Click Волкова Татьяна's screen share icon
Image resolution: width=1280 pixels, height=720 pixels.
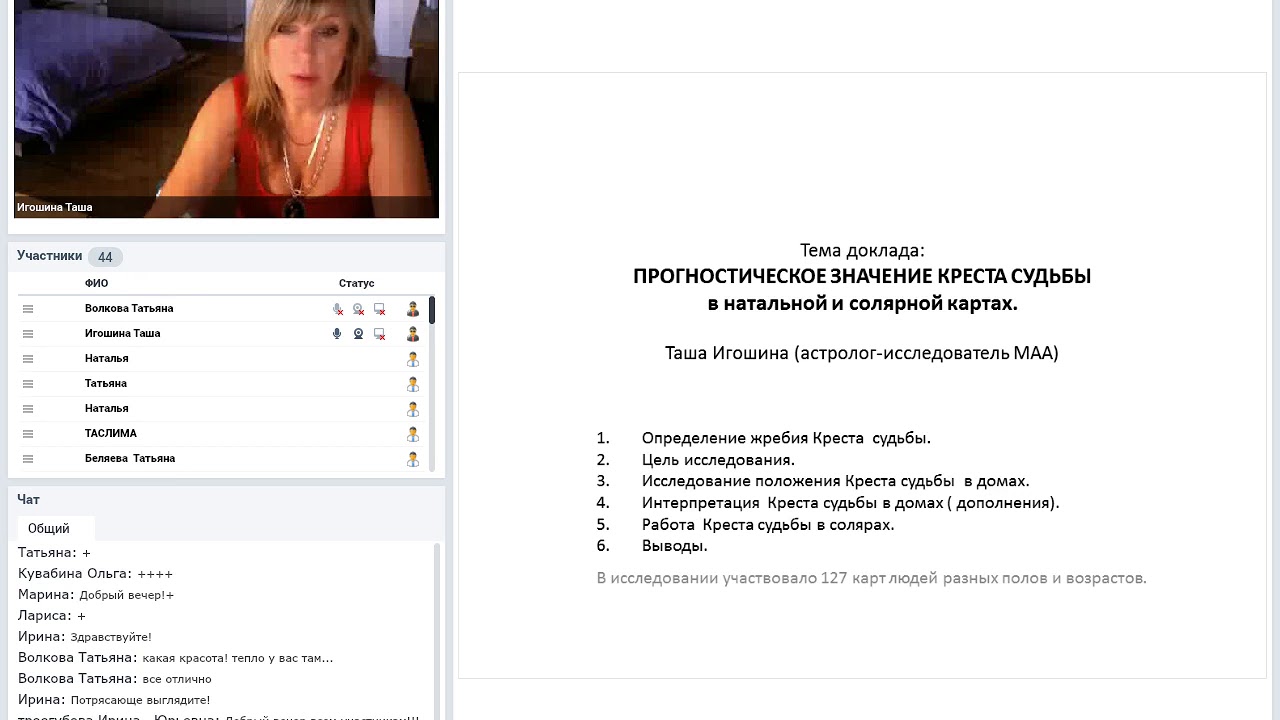tap(379, 309)
